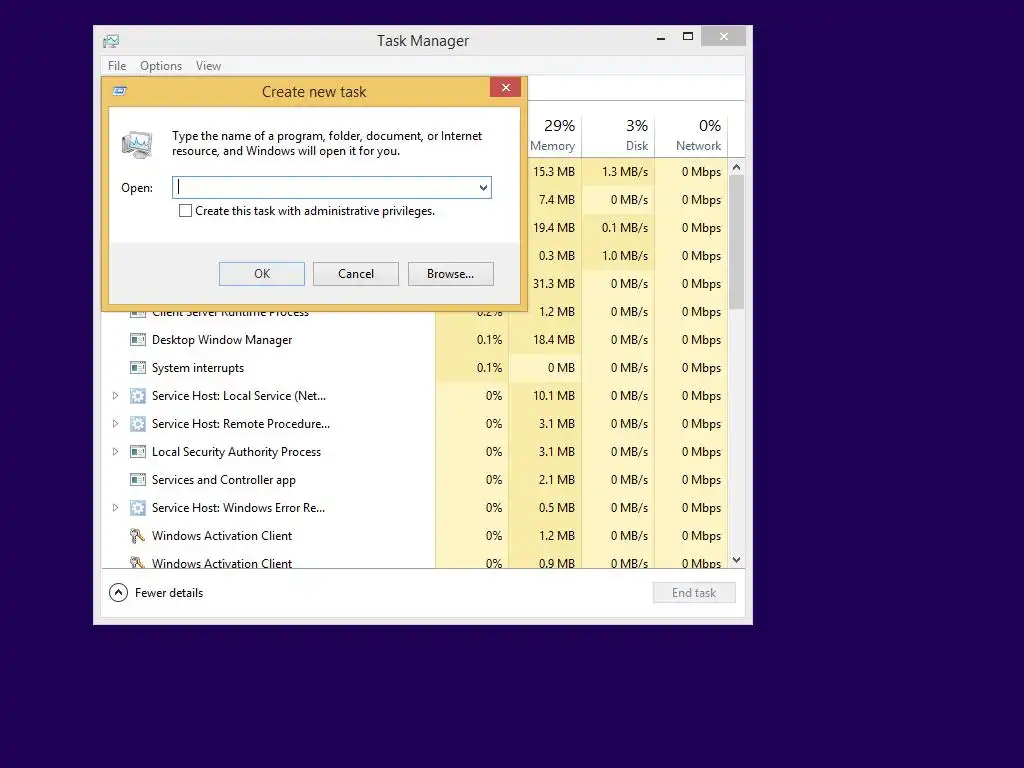Screen dimensions: 1024x768
Task: Enable Create this task with administrative privileges
Action: click(x=185, y=211)
